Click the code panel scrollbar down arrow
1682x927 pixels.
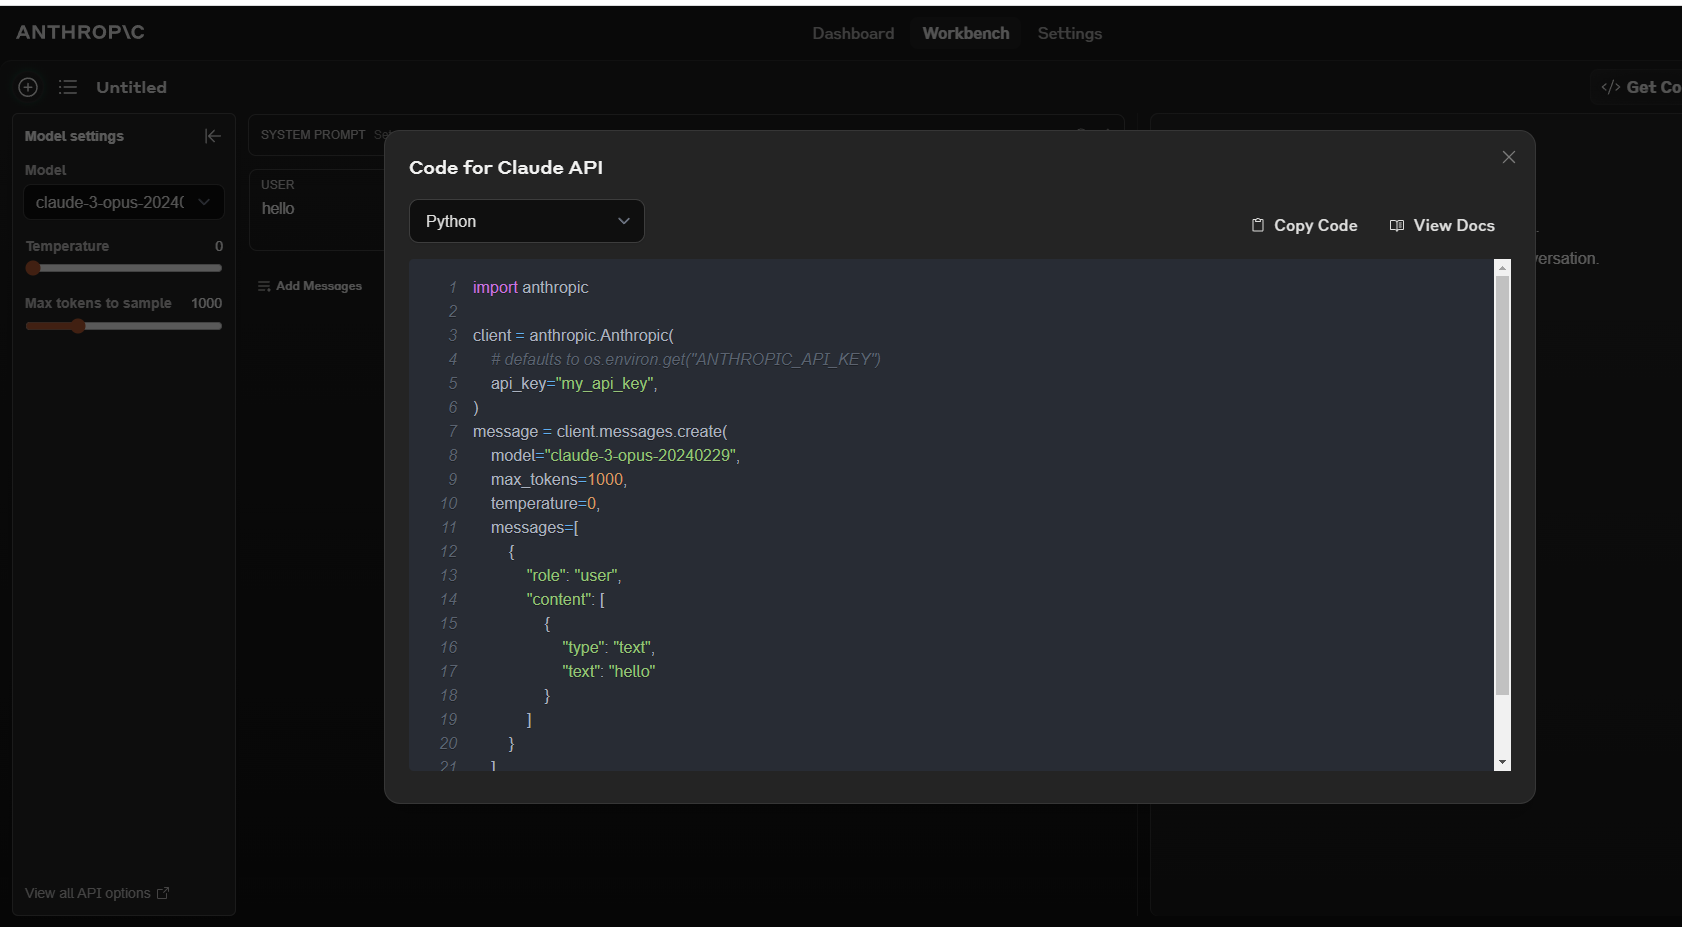click(1502, 763)
